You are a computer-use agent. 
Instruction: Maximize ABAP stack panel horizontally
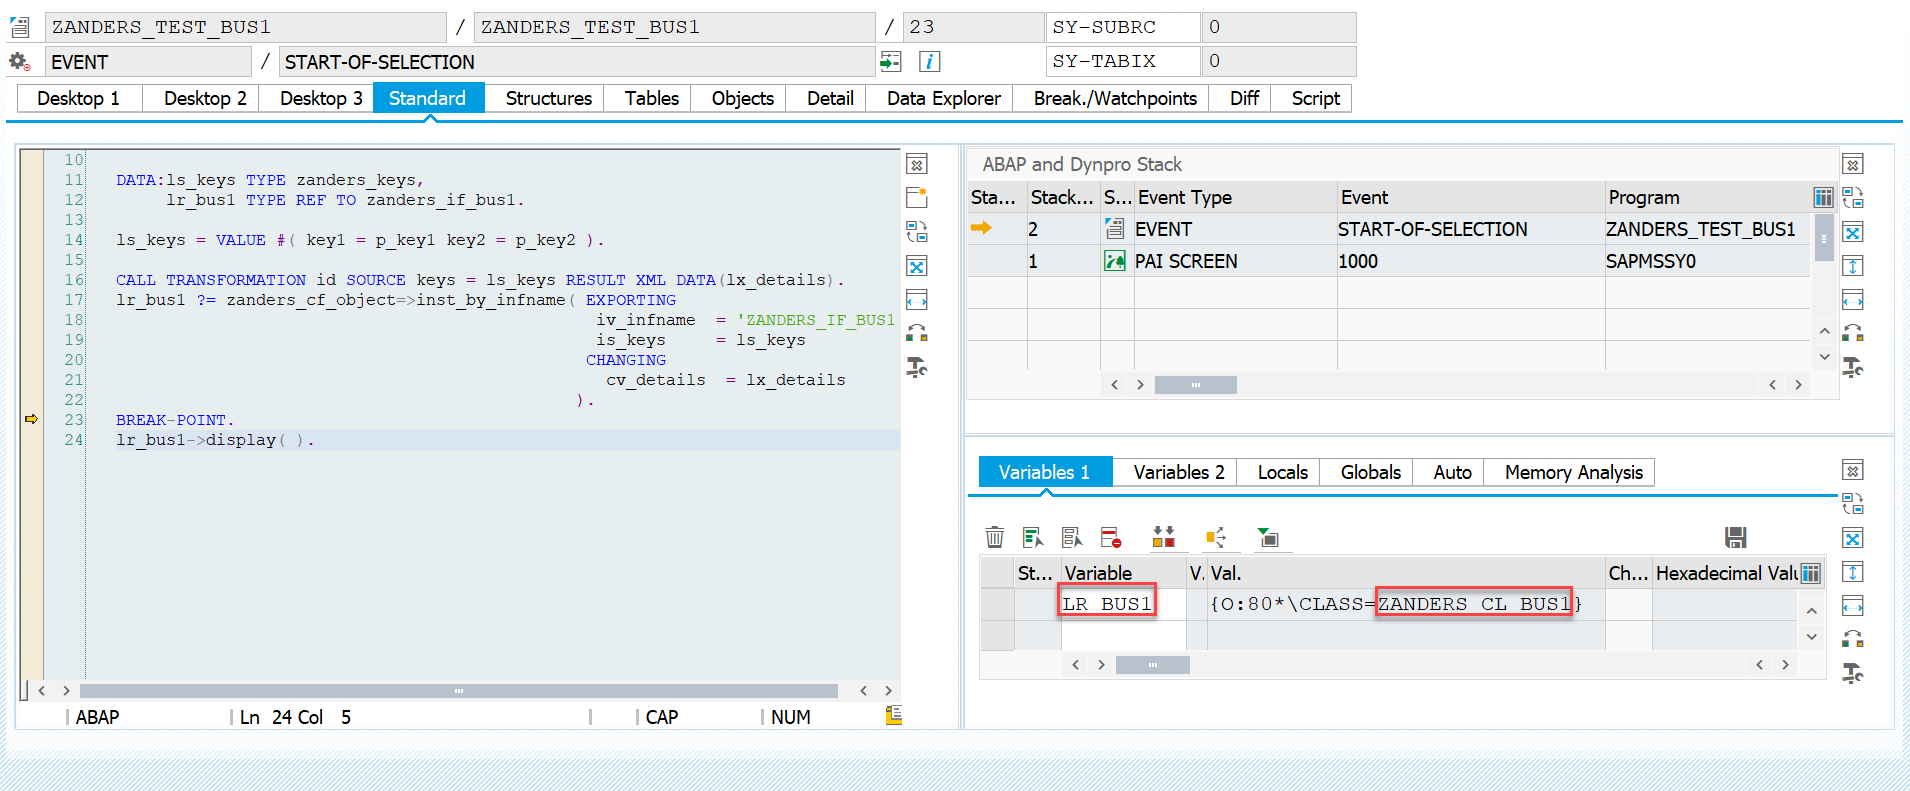point(1853,300)
